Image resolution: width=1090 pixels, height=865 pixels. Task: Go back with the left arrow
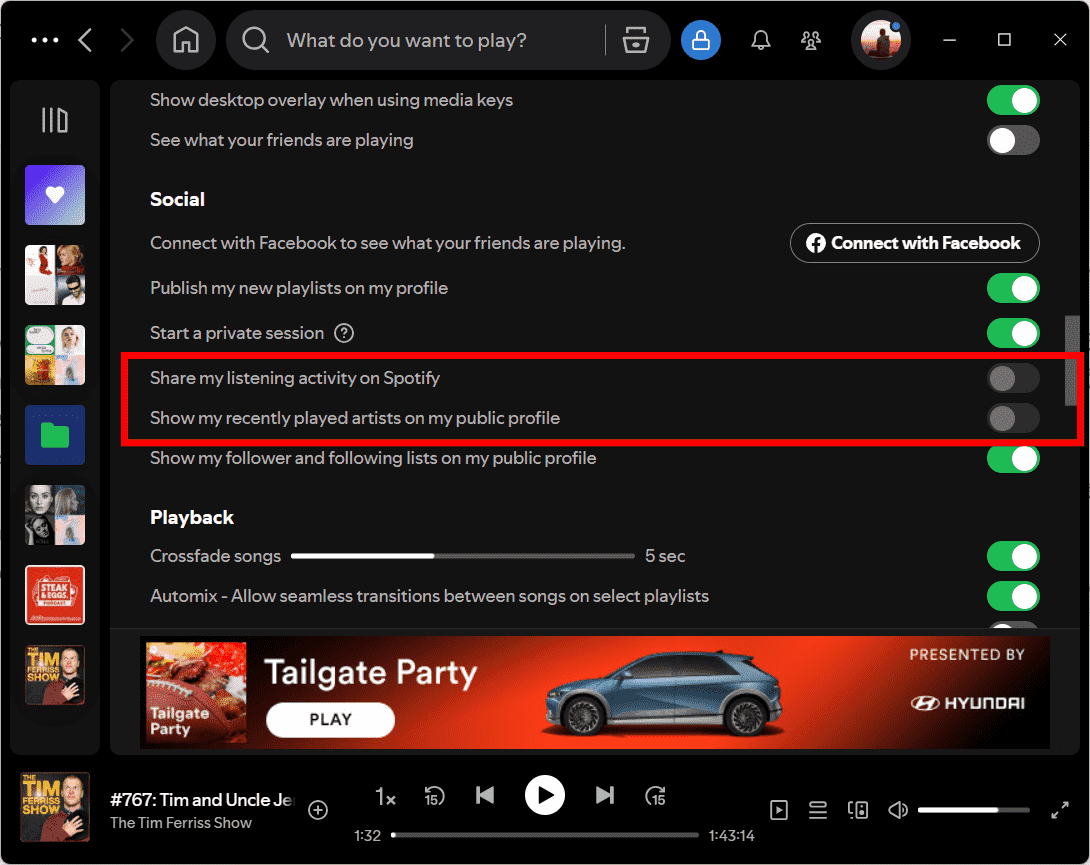(86, 40)
